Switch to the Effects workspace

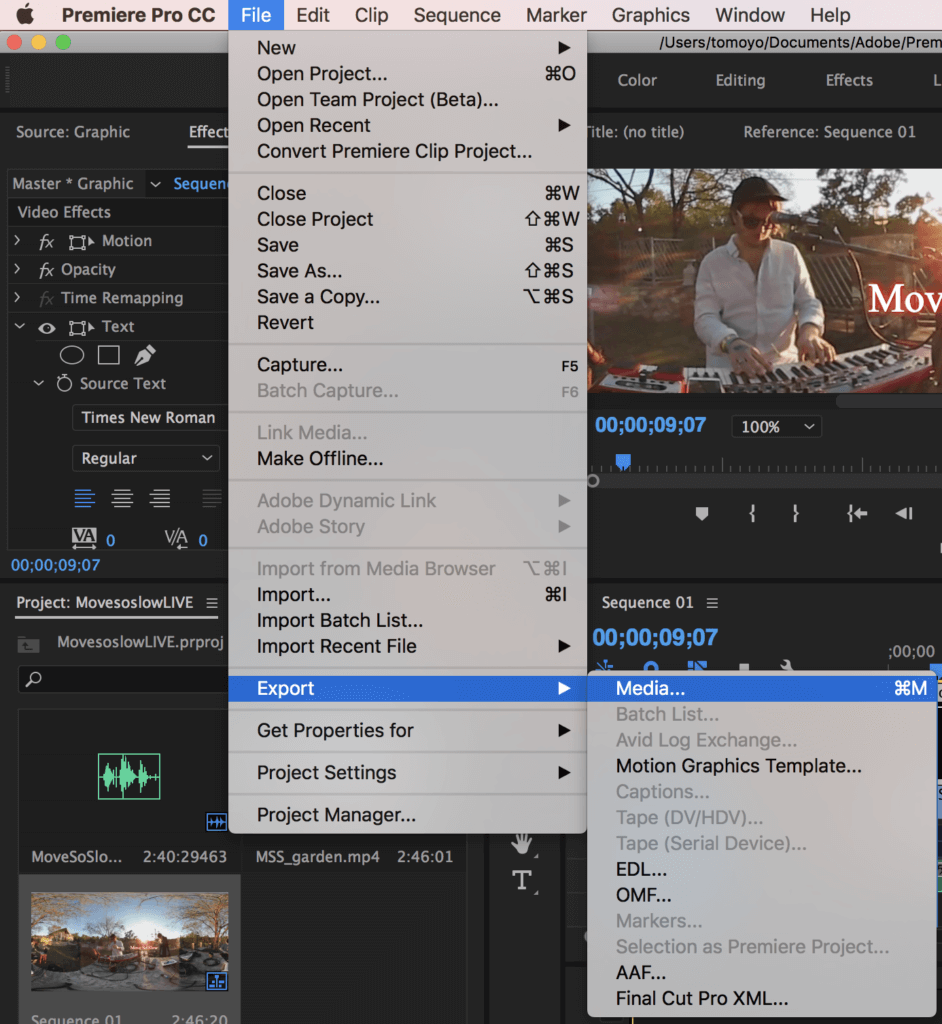(849, 80)
